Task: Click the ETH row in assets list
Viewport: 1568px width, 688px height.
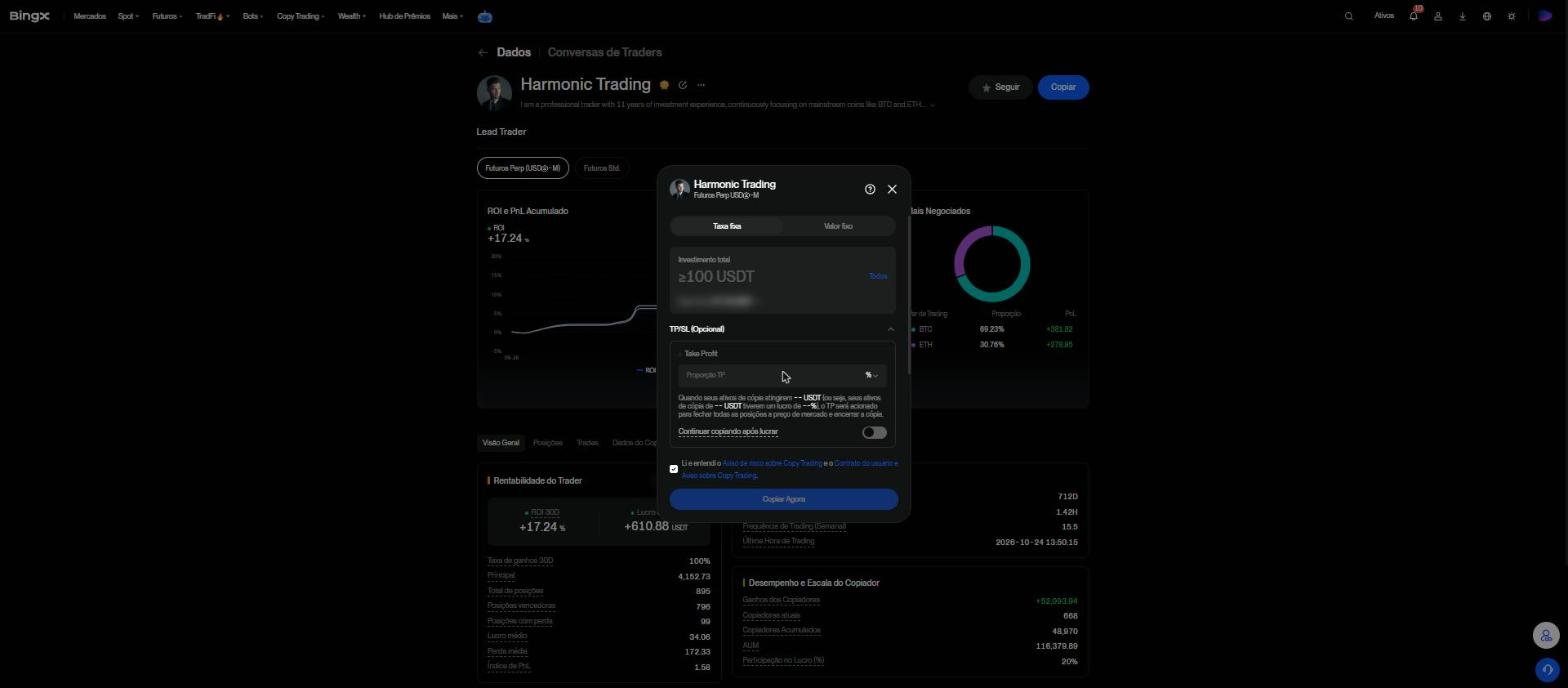Action: point(991,344)
